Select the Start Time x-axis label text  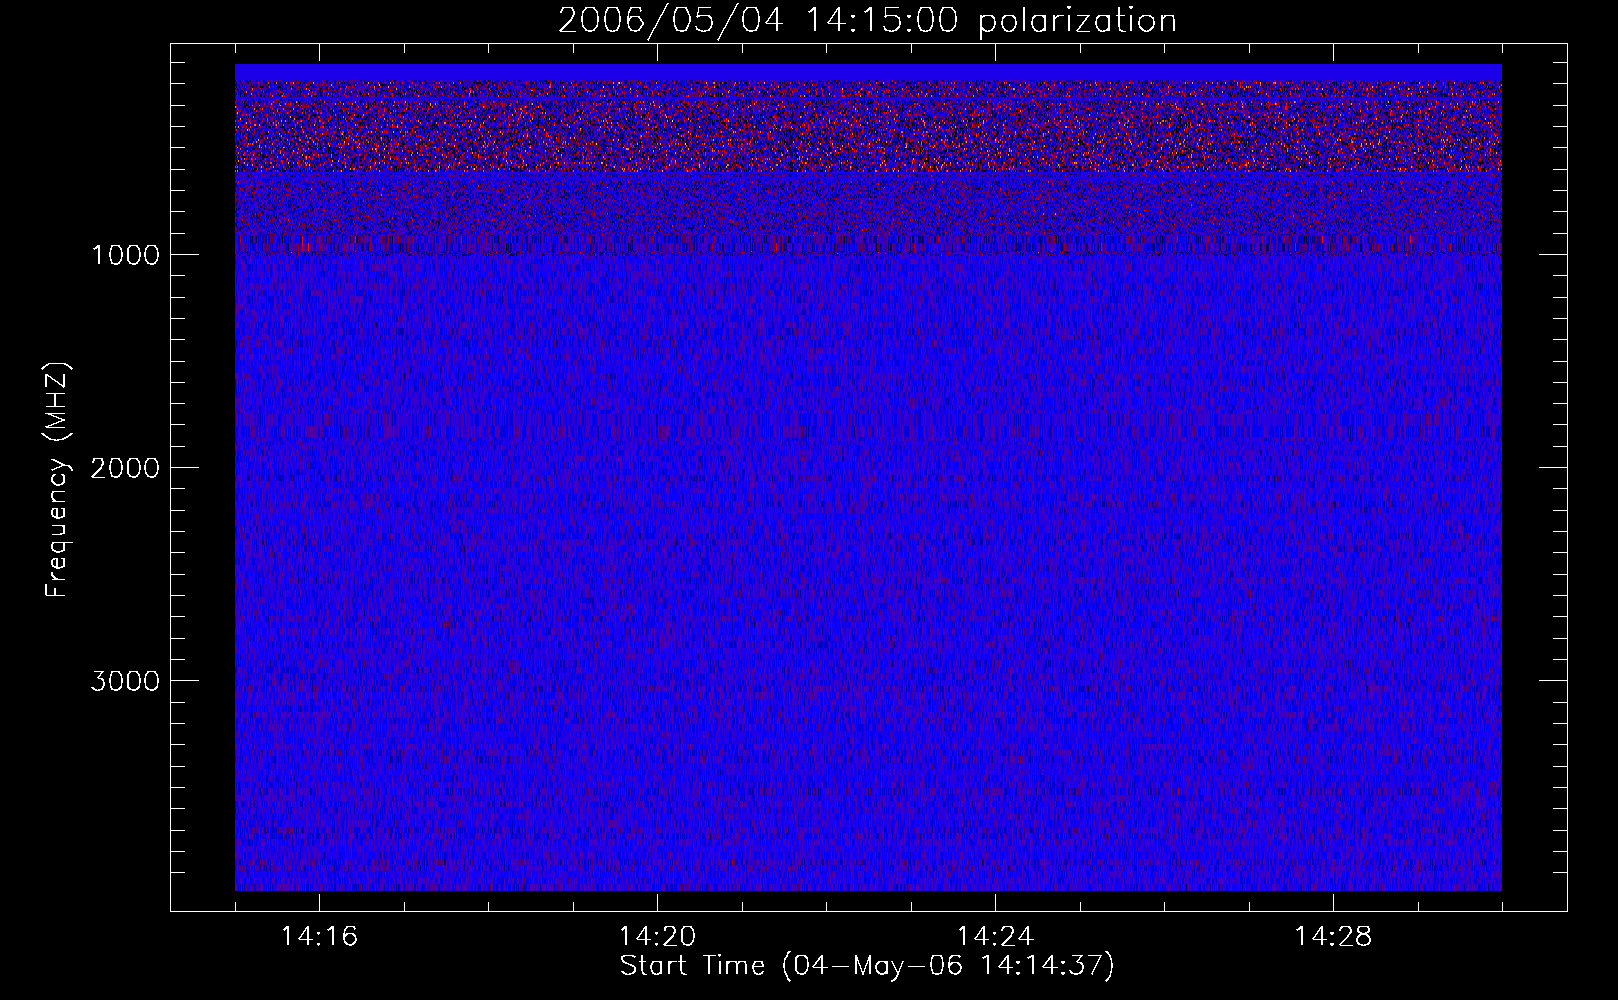(692, 966)
